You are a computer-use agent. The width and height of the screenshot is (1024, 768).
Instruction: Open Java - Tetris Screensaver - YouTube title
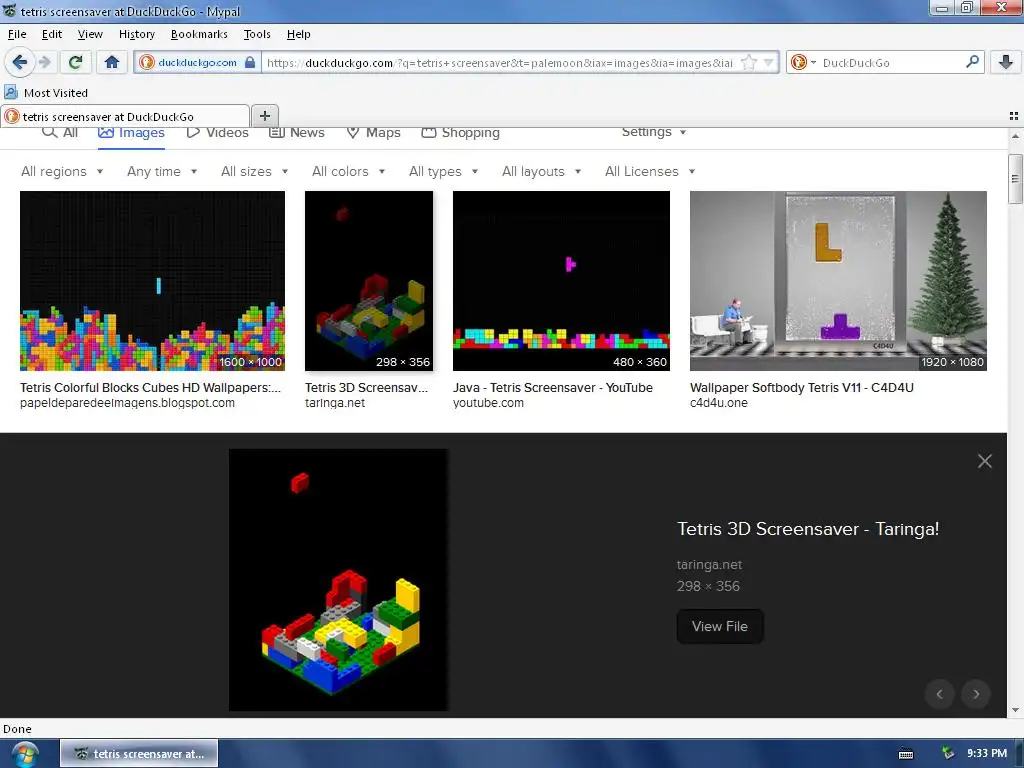[553, 387]
